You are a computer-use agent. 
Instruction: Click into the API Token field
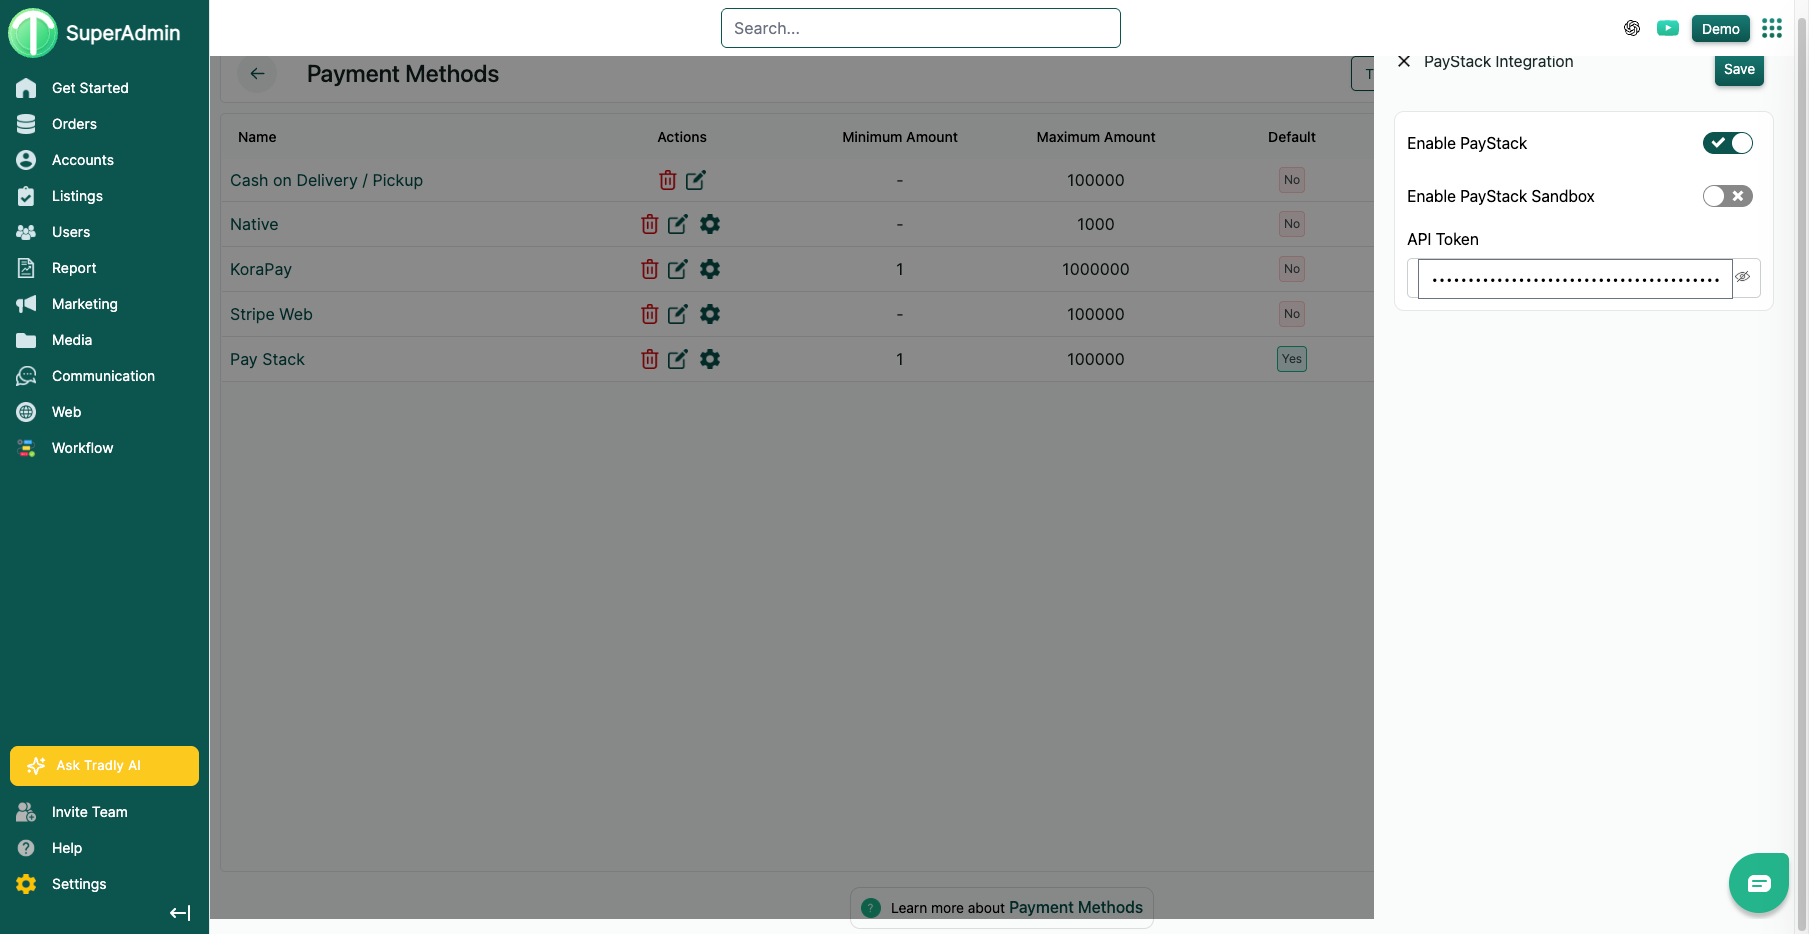[1574, 279]
